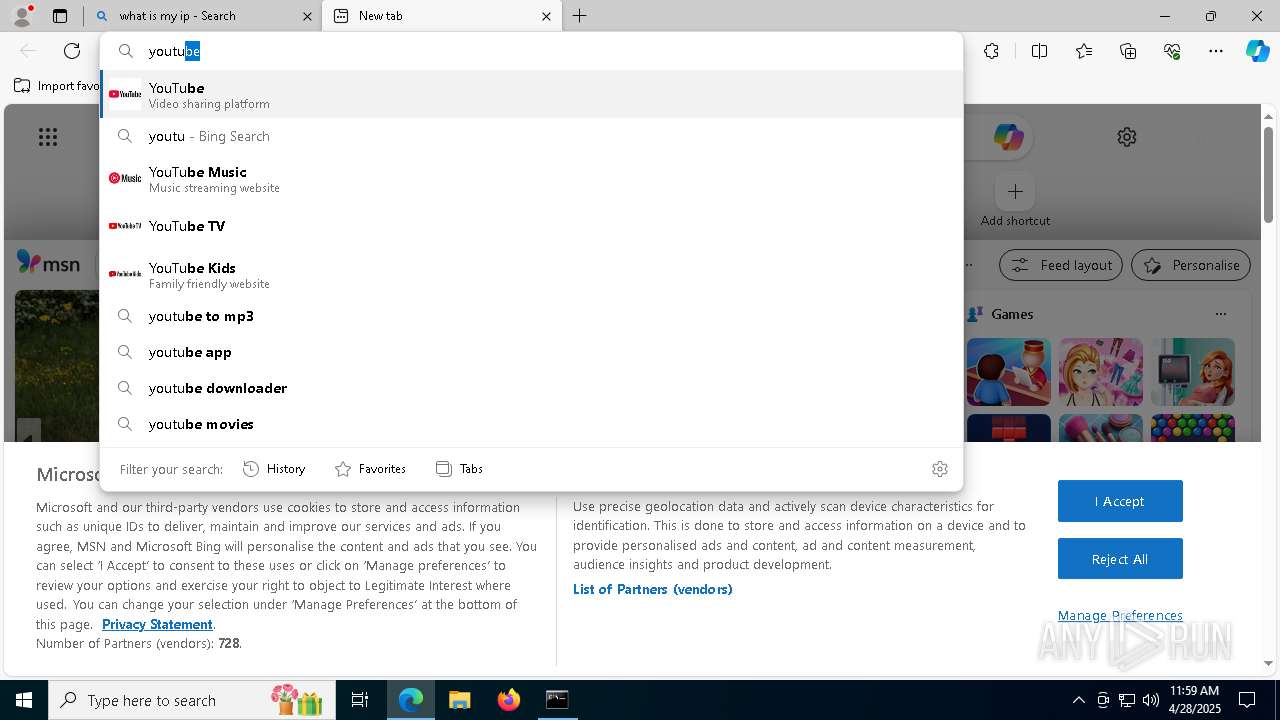Screen dimensions: 1280x720
Task: Open the Settings and more ellipsis menu
Action: [1216, 51]
